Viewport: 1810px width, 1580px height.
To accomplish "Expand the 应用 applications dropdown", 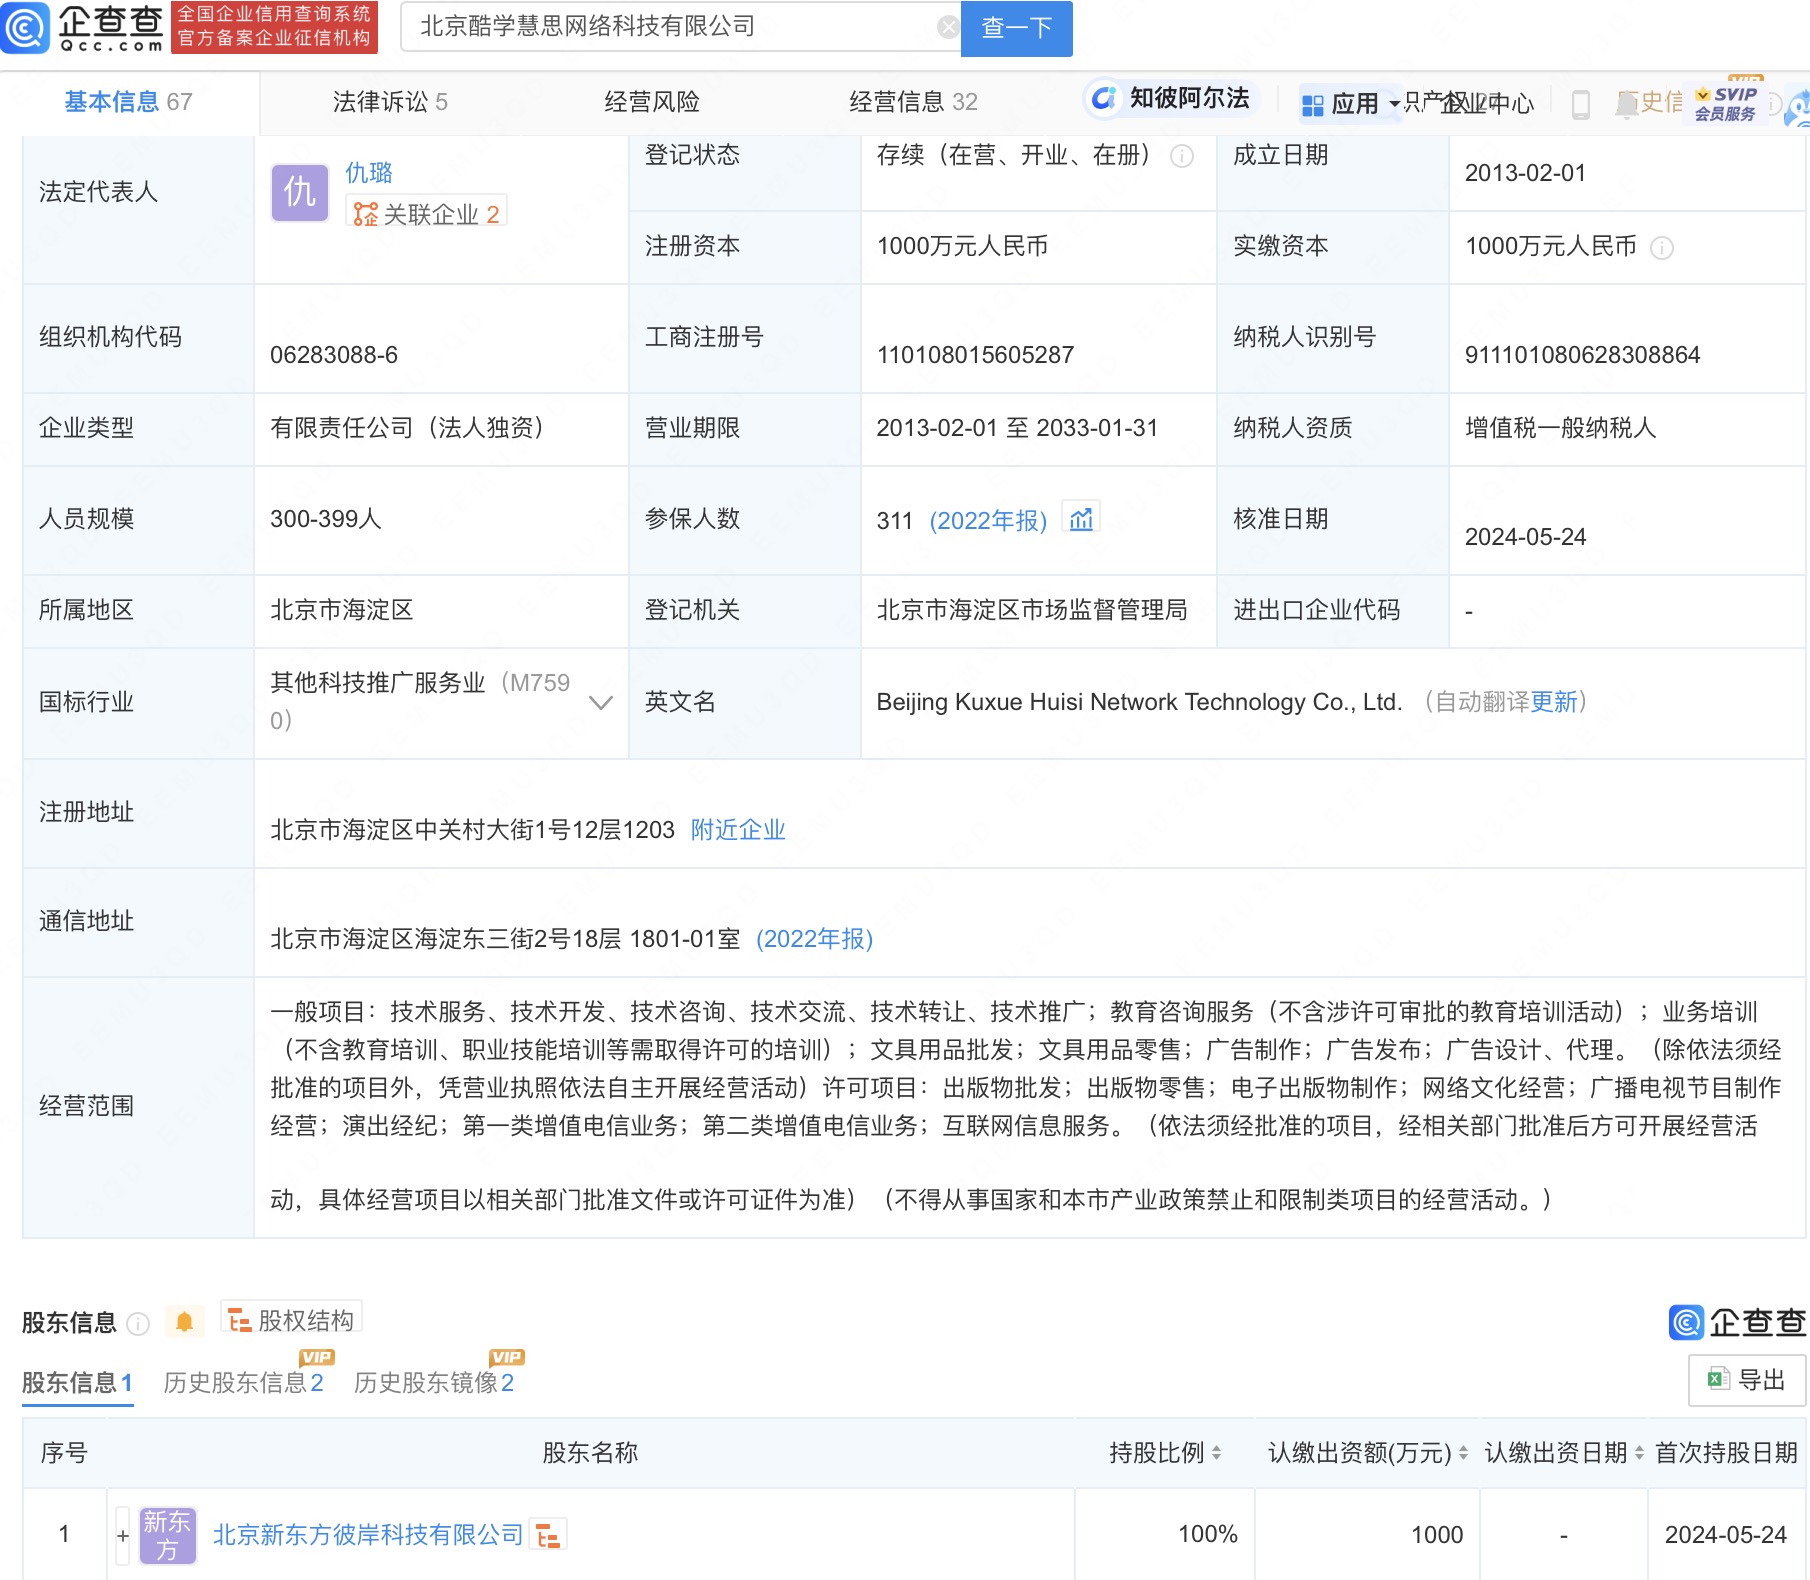I will point(1350,103).
